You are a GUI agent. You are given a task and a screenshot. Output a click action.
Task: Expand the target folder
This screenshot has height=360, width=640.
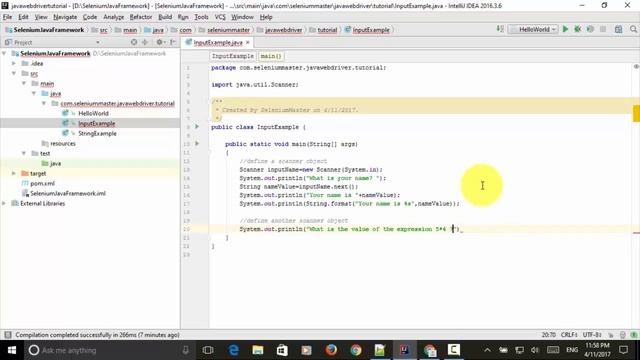click(14, 173)
